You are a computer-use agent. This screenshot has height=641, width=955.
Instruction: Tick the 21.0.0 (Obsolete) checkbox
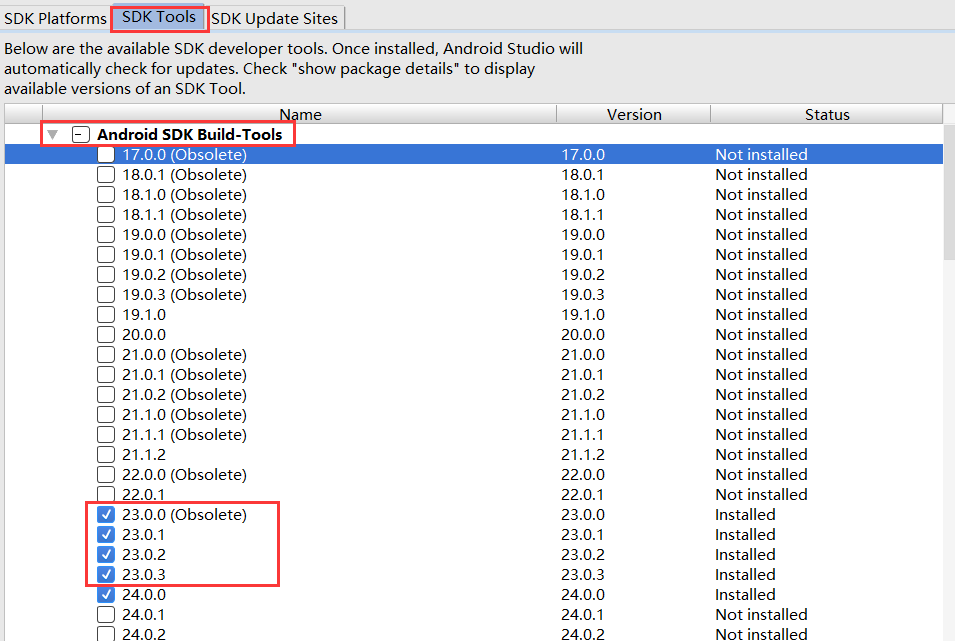(x=106, y=355)
